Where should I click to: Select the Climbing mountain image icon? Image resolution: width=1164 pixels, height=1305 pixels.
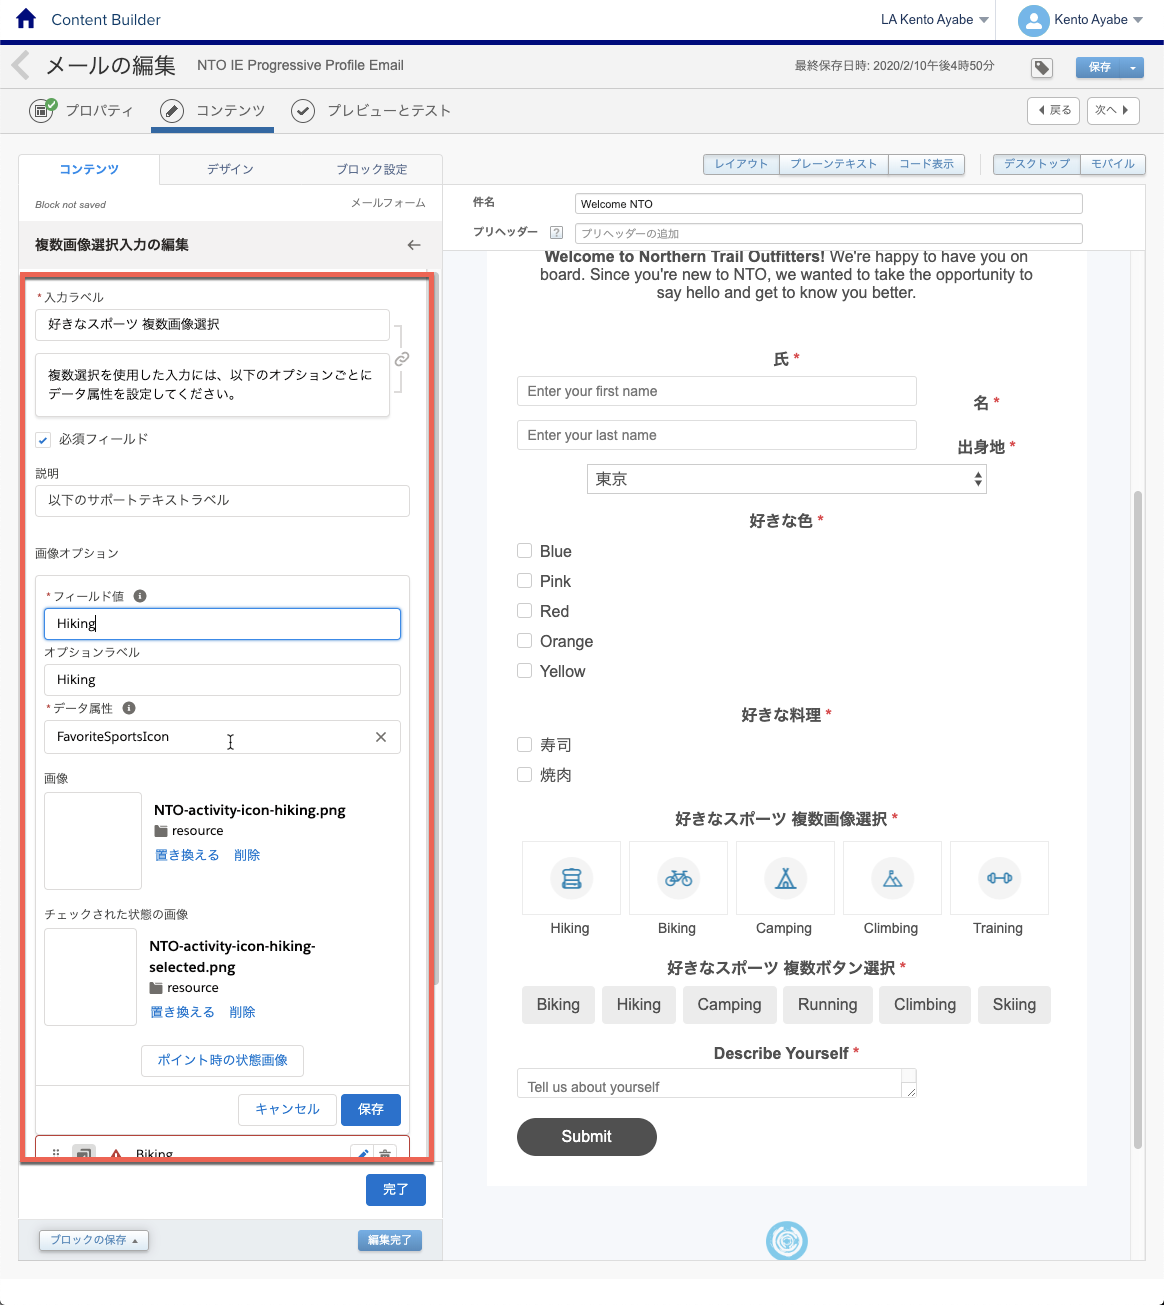[x=892, y=878]
